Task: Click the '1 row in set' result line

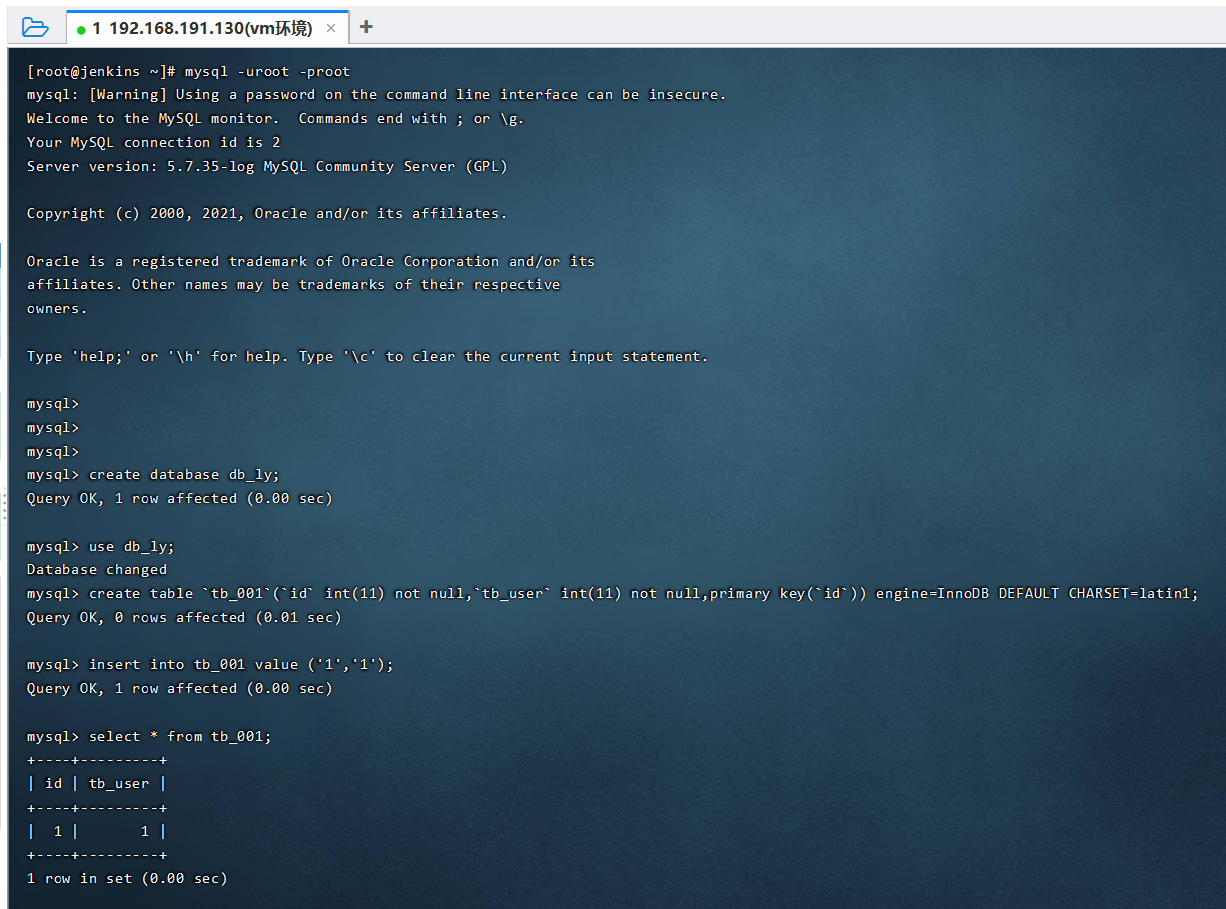Action: coord(127,879)
